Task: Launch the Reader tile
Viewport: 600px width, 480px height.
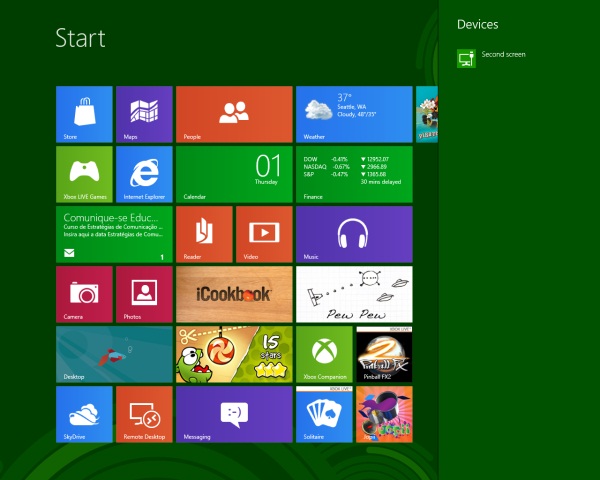Action: coord(204,234)
